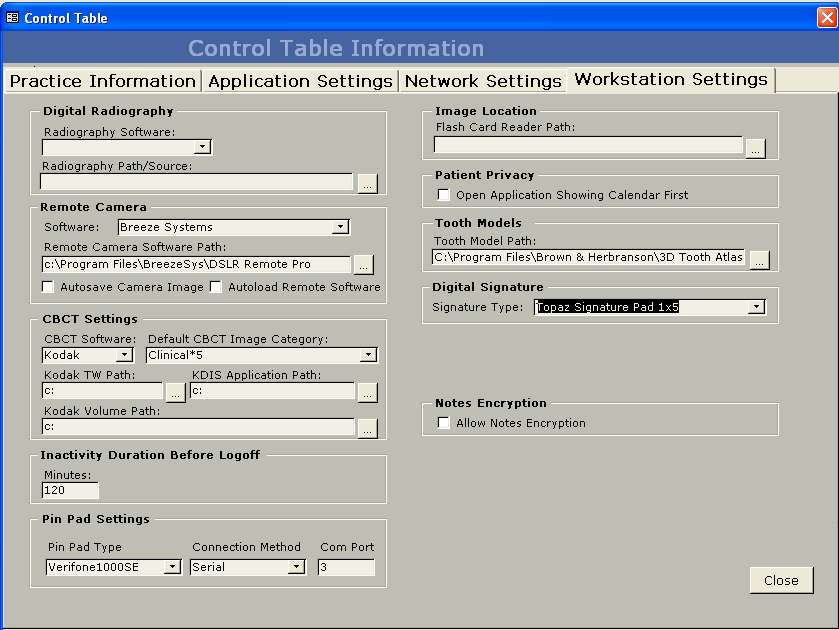The height and width of the screenshot is (630, 839).
Task: Open the Signature Type dropdown
Action: point(756,307)
